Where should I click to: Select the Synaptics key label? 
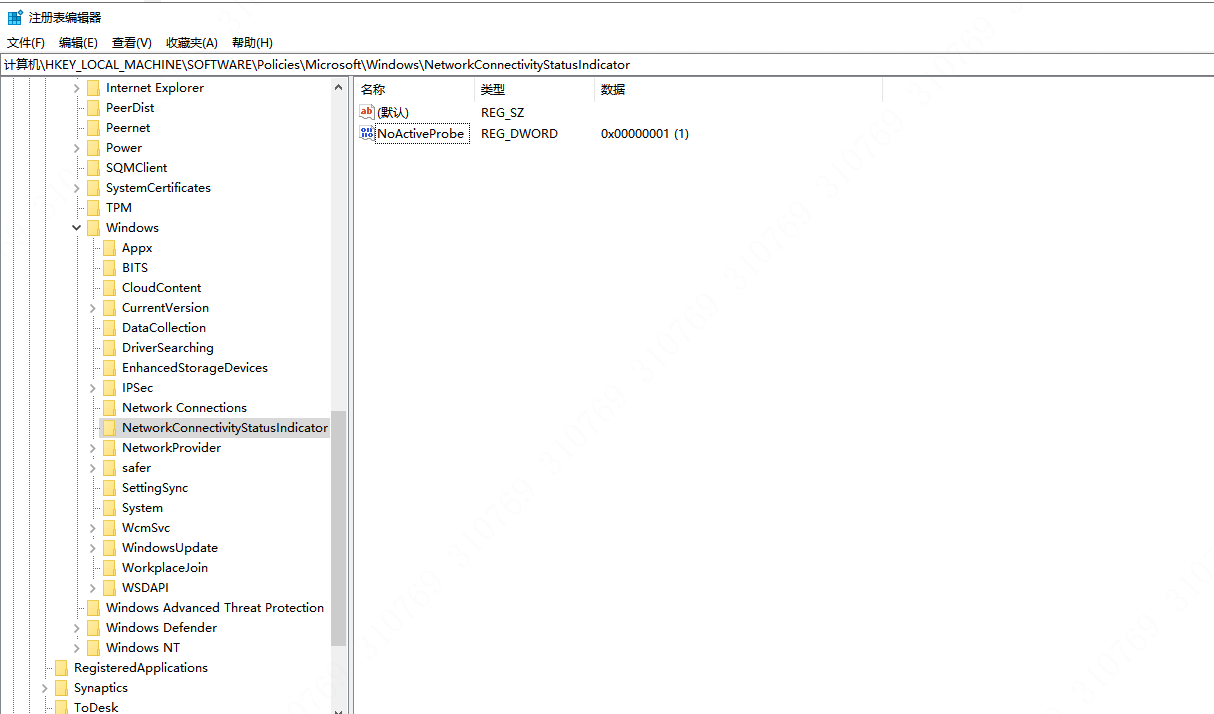(x=101, y=688)
